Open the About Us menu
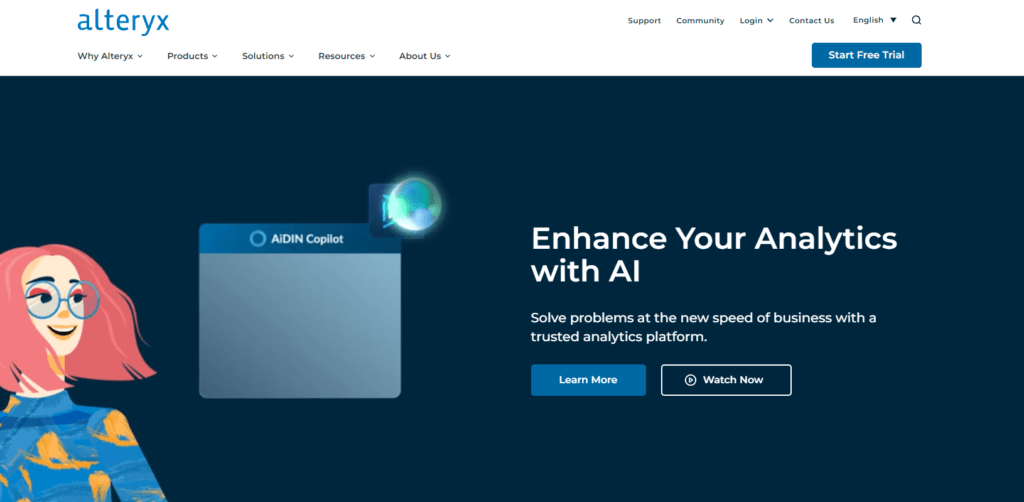The width and height of the screenshot is (1024, 502). click(425, 56)
